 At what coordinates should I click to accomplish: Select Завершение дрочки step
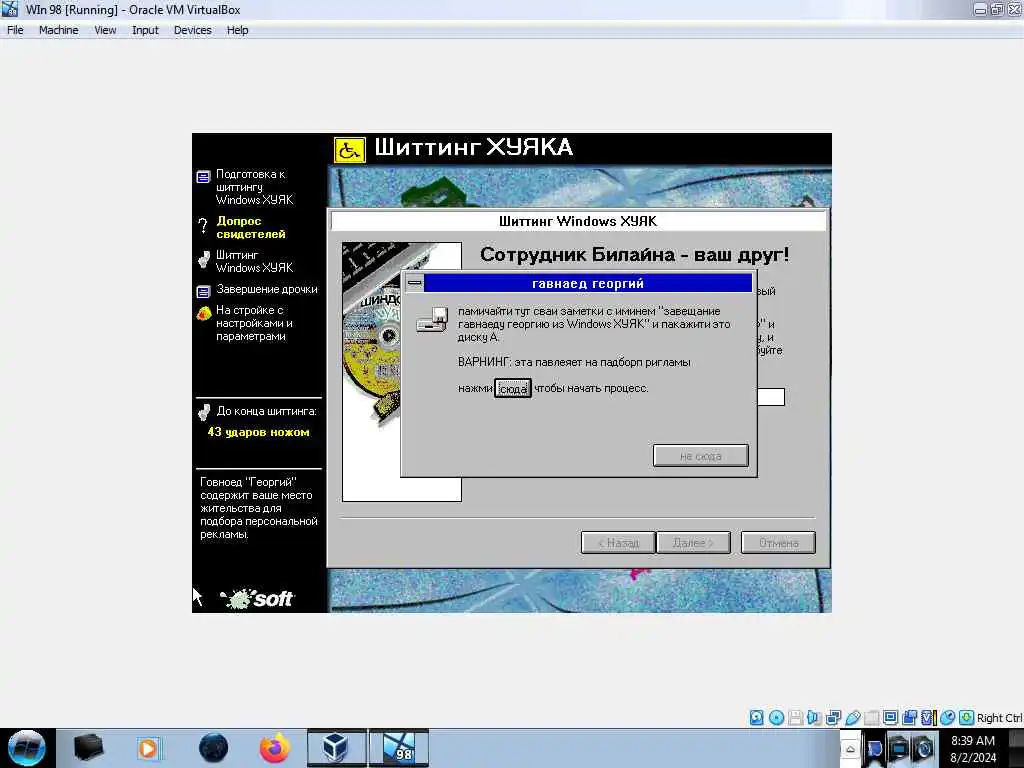point(266,289)
